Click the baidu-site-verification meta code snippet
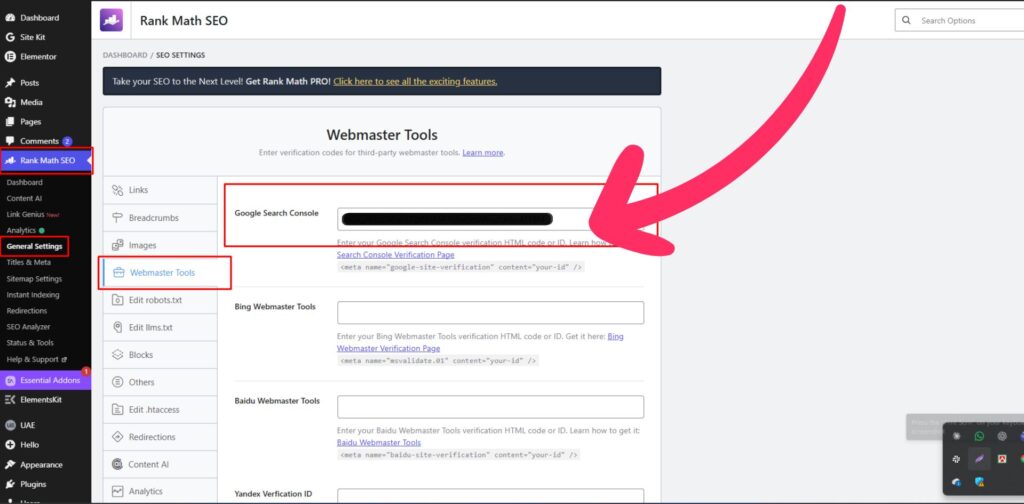This screenshot has height=504, width=1024. [458, 454]
